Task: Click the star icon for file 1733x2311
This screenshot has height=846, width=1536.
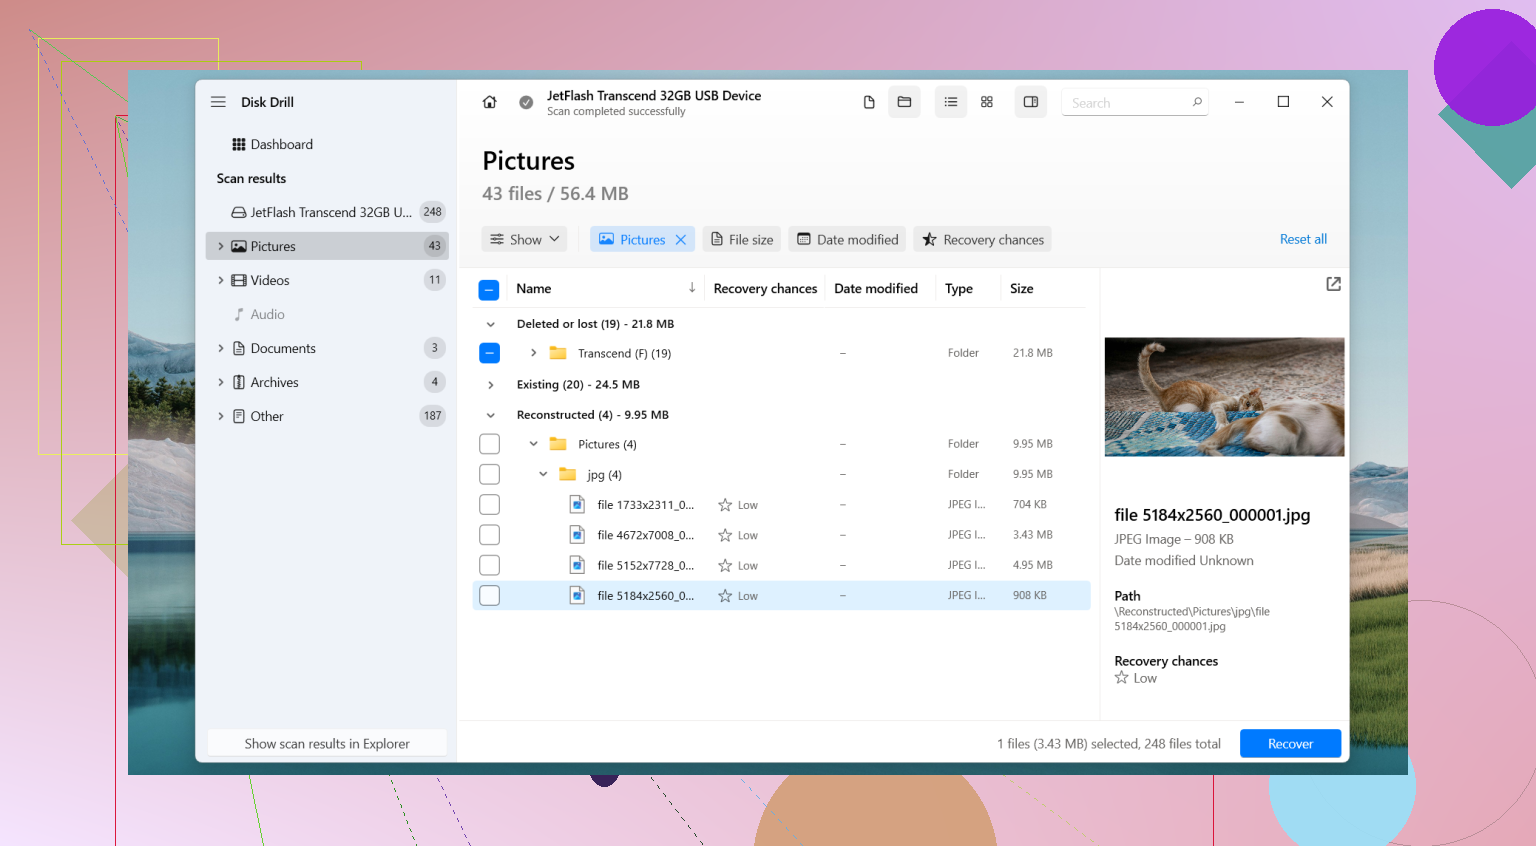Action: coord(725,505)
